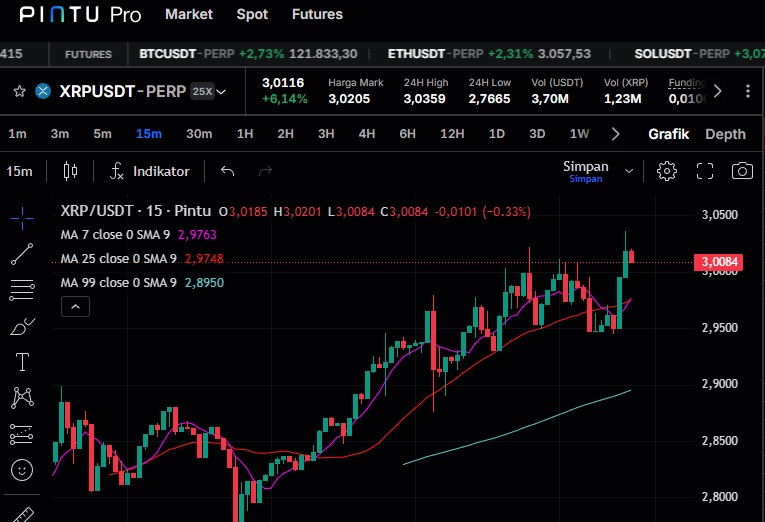Expand the Simpan layout dropdown arrow
The image size is (765, 522).
click(629, 171)
